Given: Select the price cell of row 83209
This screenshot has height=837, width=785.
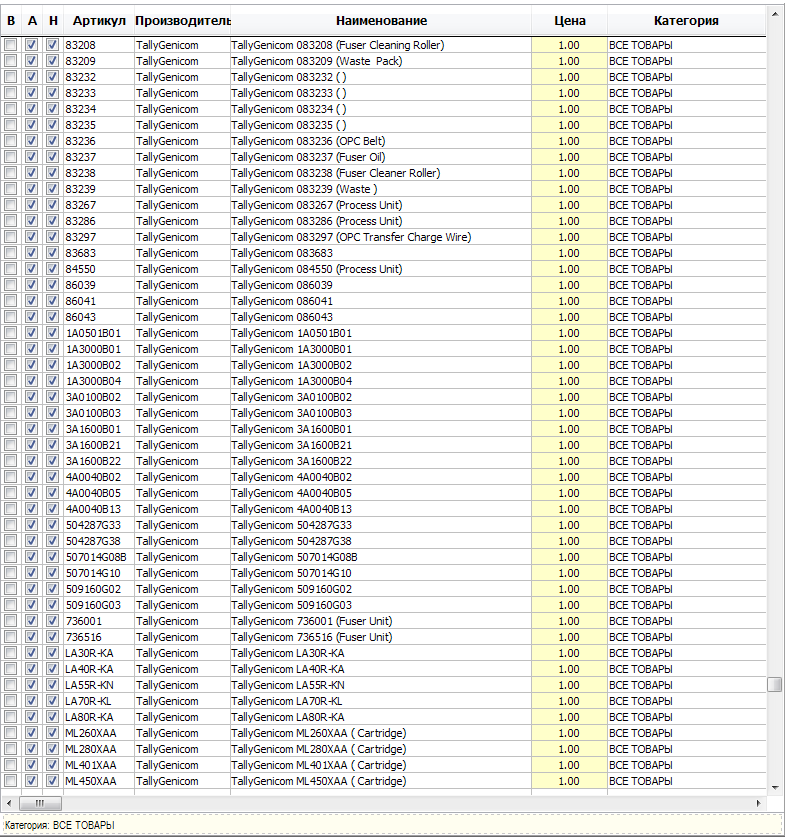Looking at the screenshot, I should [569, 61].
